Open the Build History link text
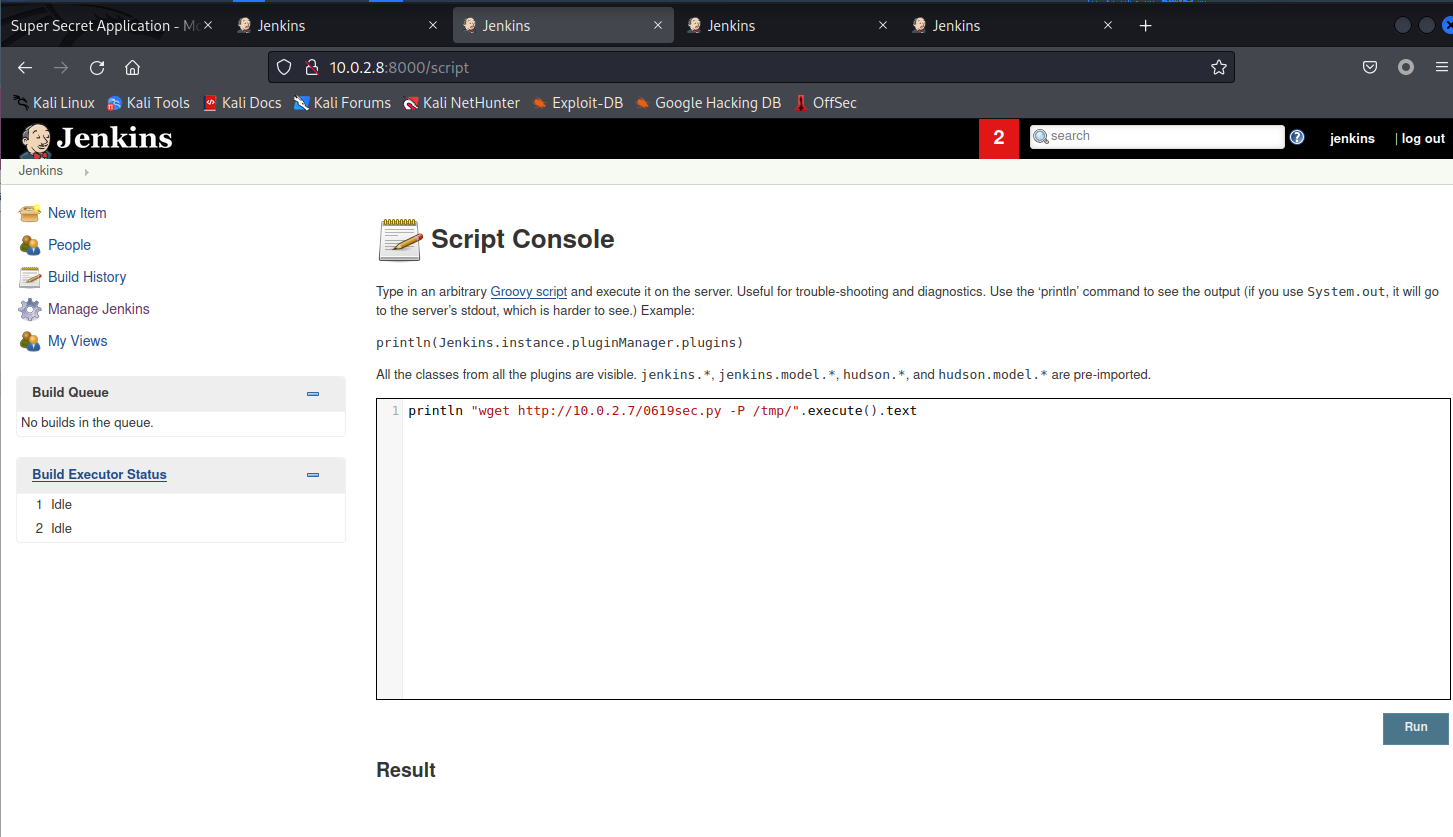Screen dimensions: 1453x837 (x=87, y=277)
